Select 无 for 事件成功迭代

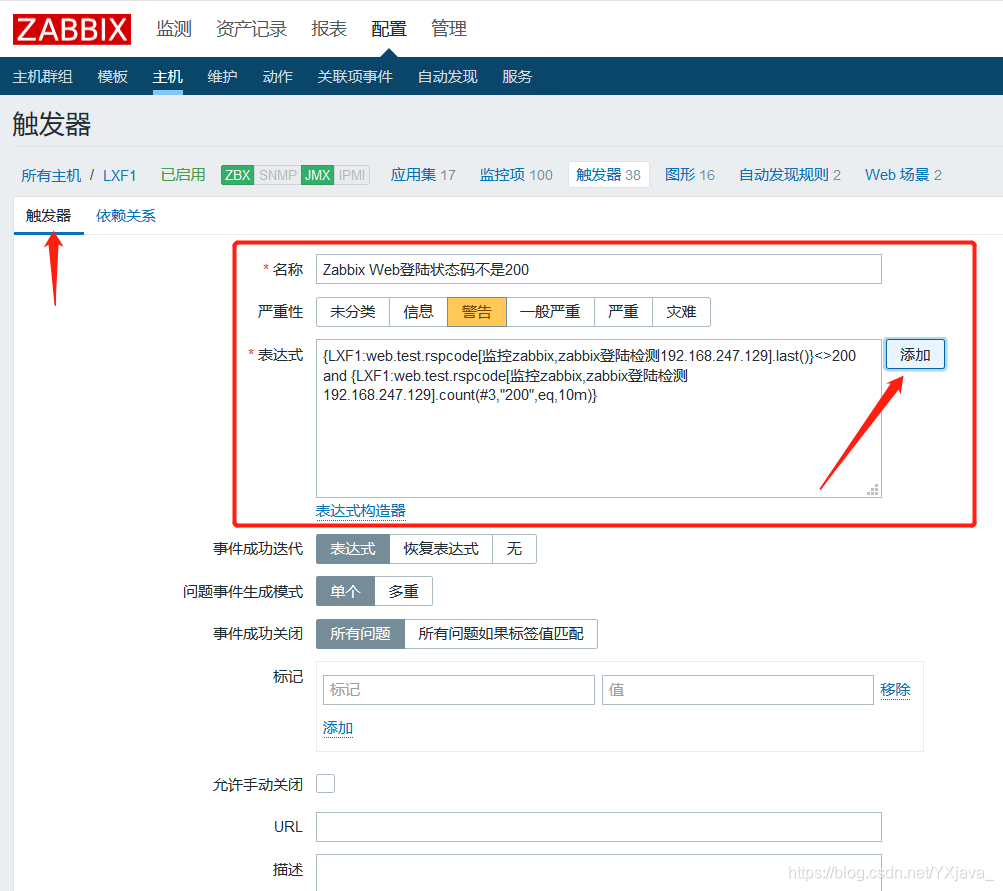(x=514, y=549)
